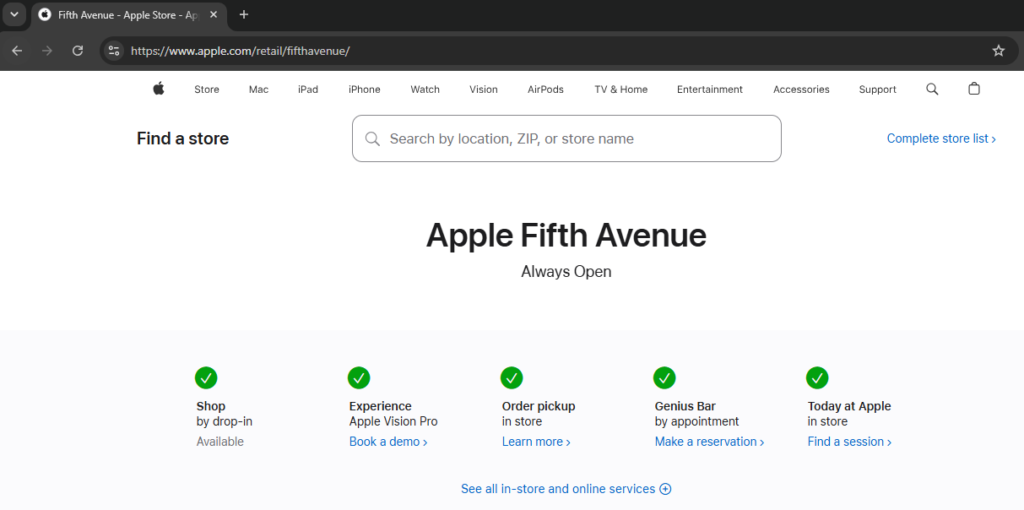Click the Genius Bar label
Image resolution: width=1024 pixels, height=510 pixels.
click(x=685, y=406)
